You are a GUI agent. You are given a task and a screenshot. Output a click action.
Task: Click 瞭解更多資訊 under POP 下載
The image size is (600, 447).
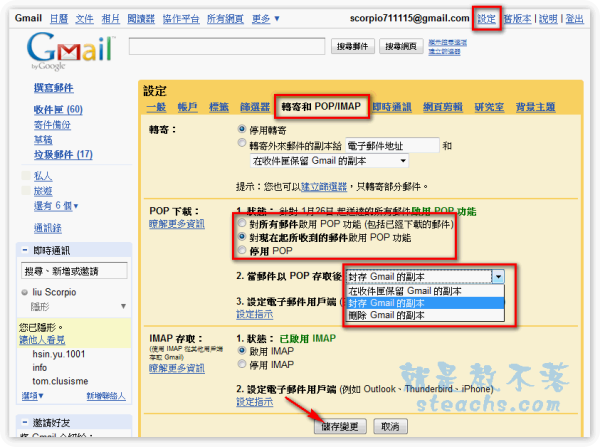(177, 224)
